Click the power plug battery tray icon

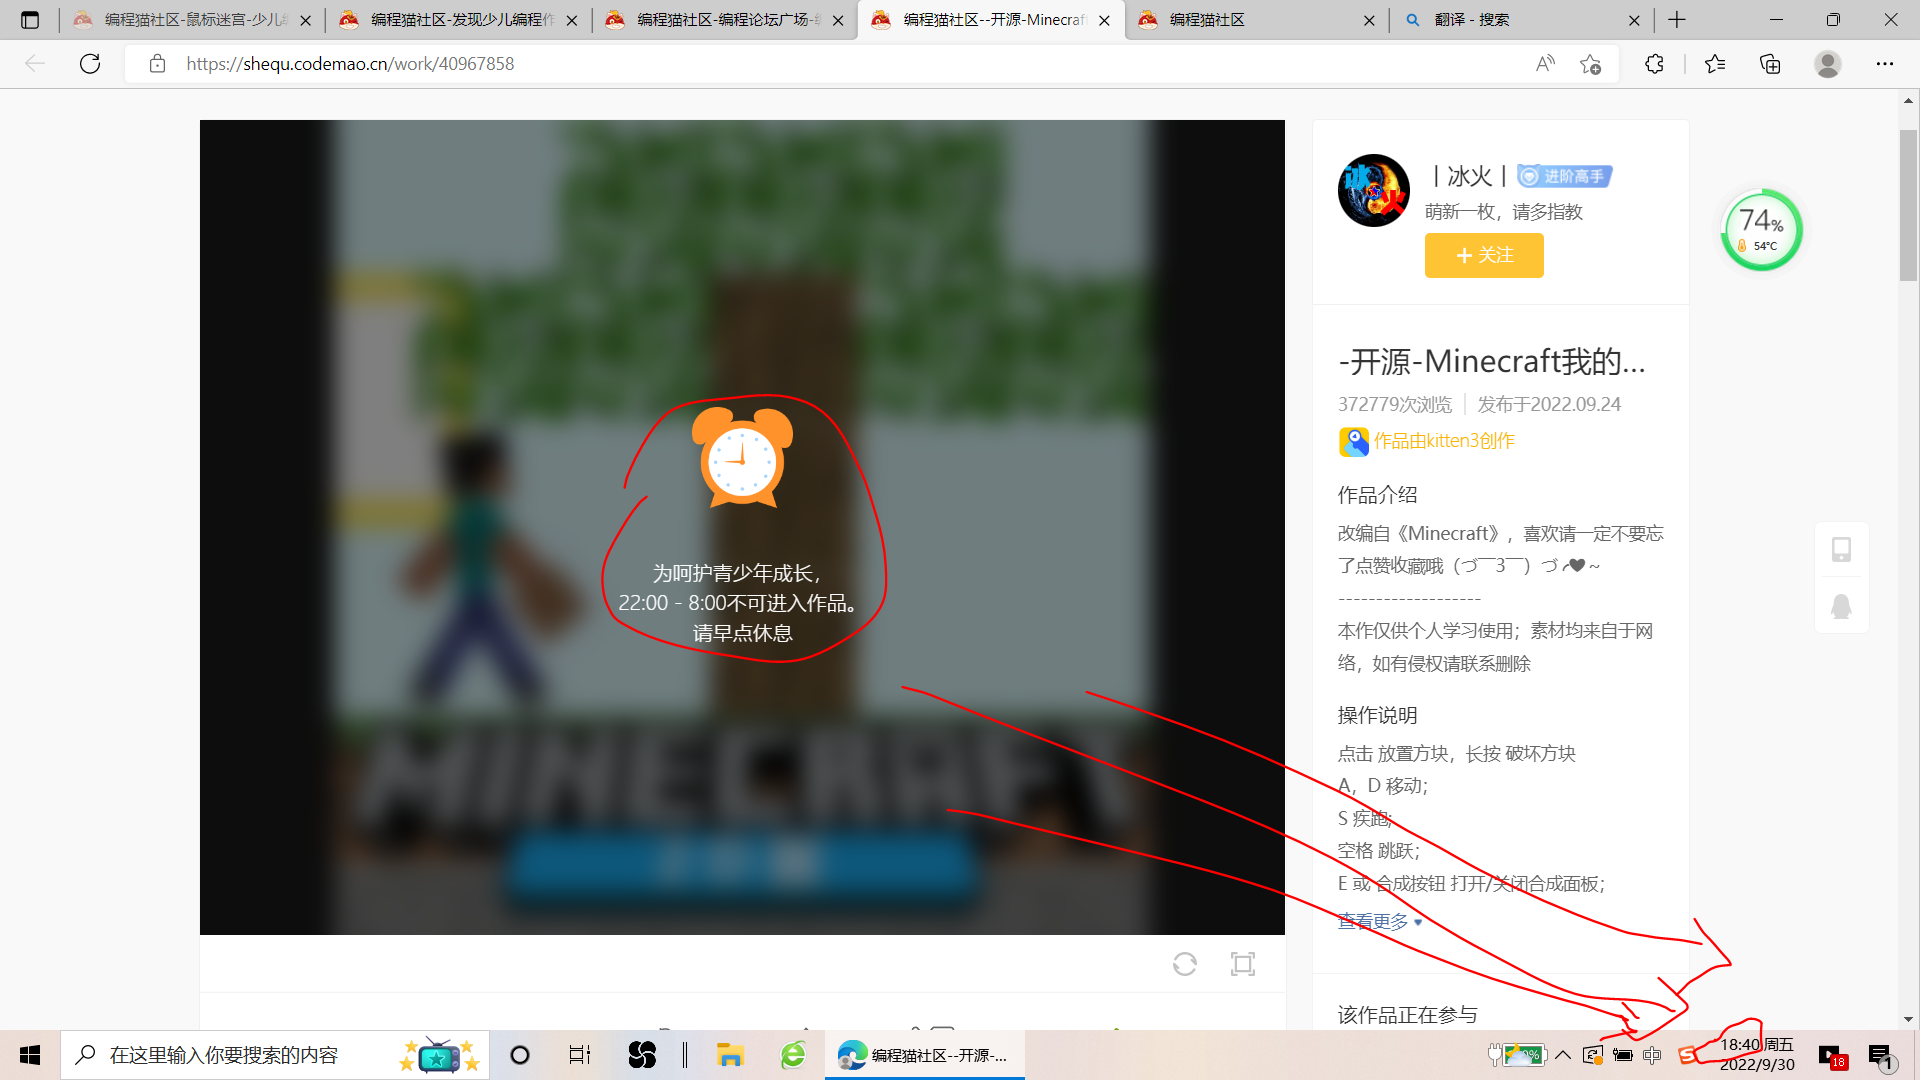click(1623, 1055)
